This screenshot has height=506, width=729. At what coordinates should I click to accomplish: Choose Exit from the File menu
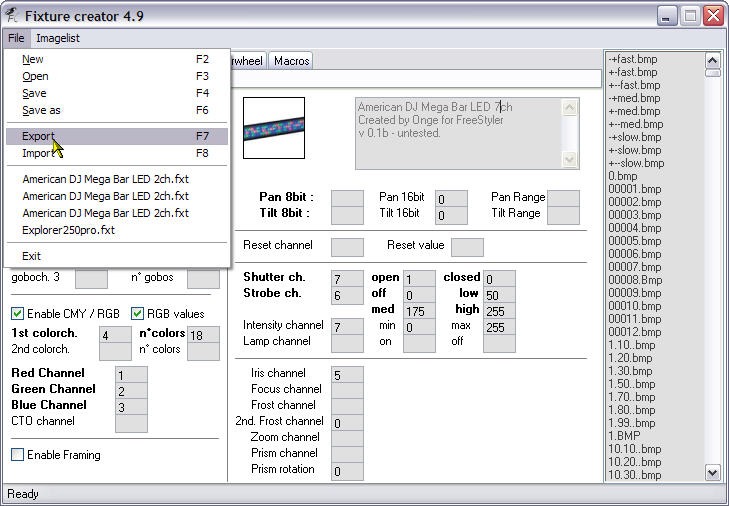[x=116, y=256]
